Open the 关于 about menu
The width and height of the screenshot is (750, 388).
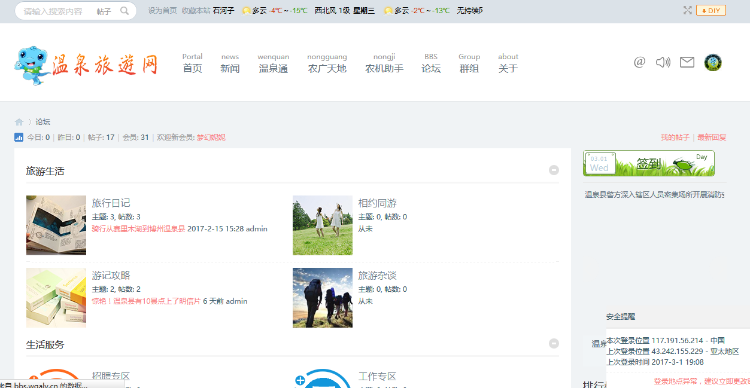508,63
